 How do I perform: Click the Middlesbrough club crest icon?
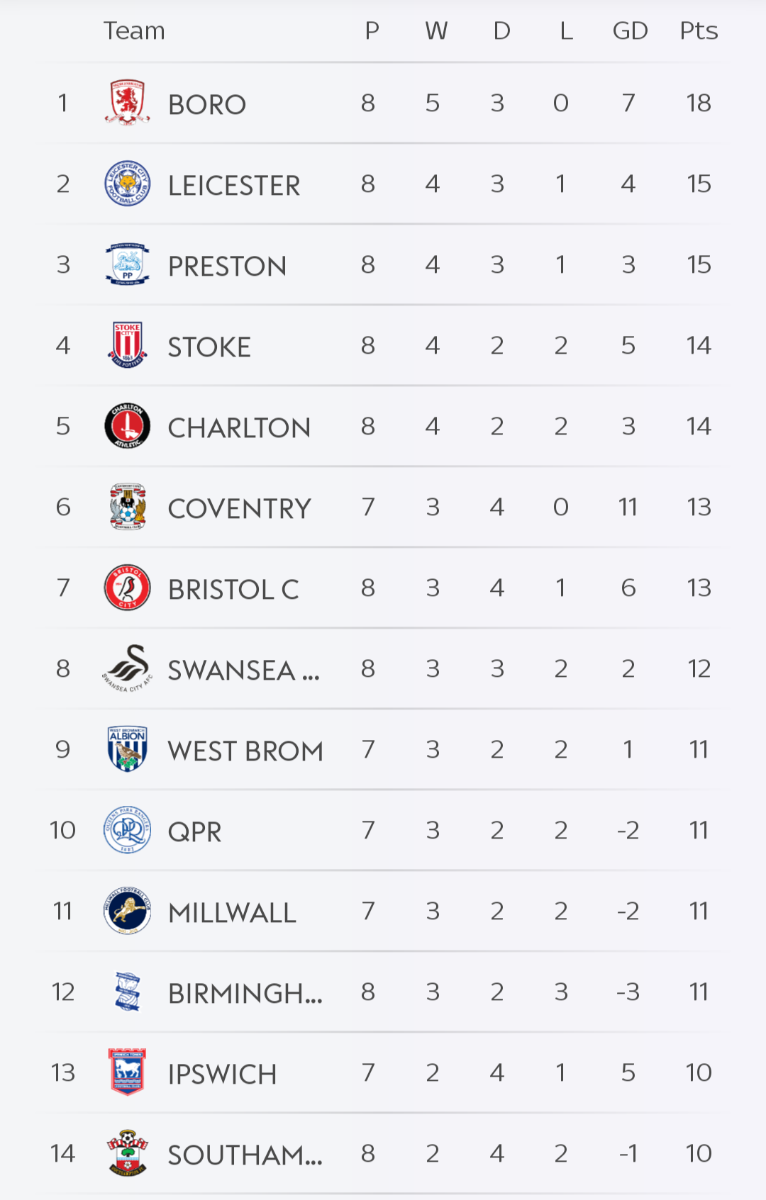[x=128, y=103]
